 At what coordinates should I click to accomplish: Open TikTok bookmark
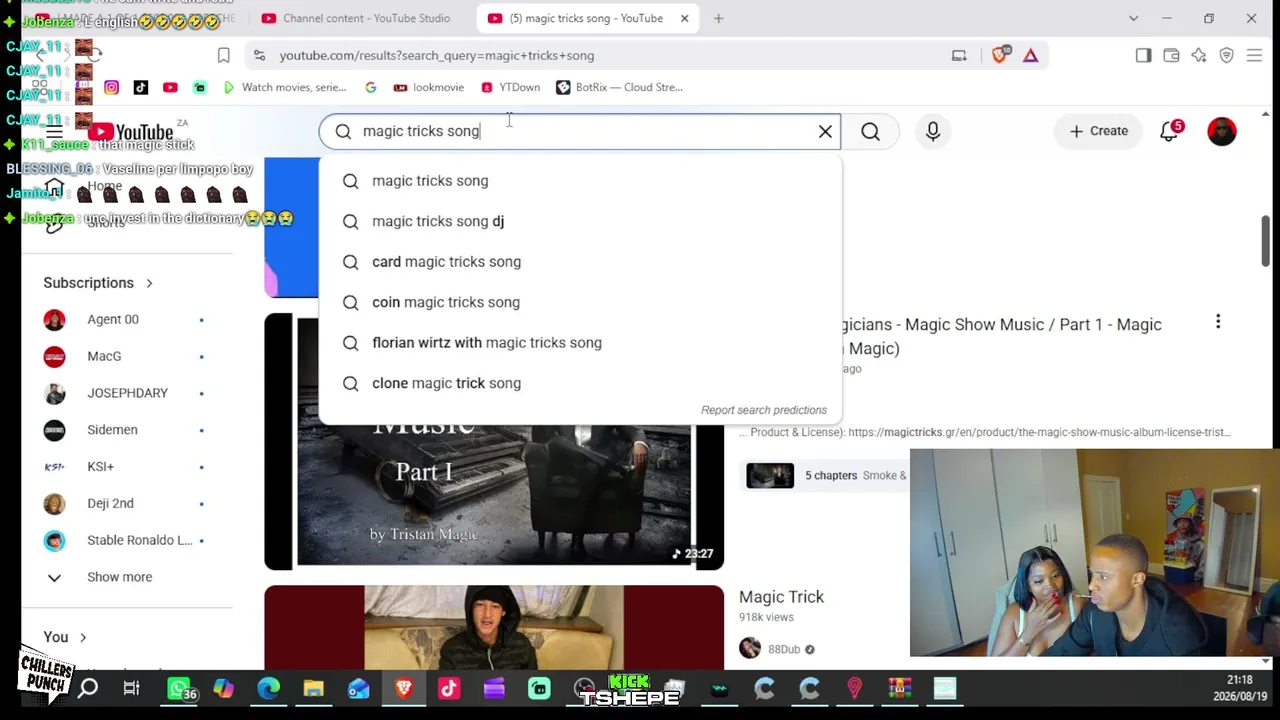[141, 87]
